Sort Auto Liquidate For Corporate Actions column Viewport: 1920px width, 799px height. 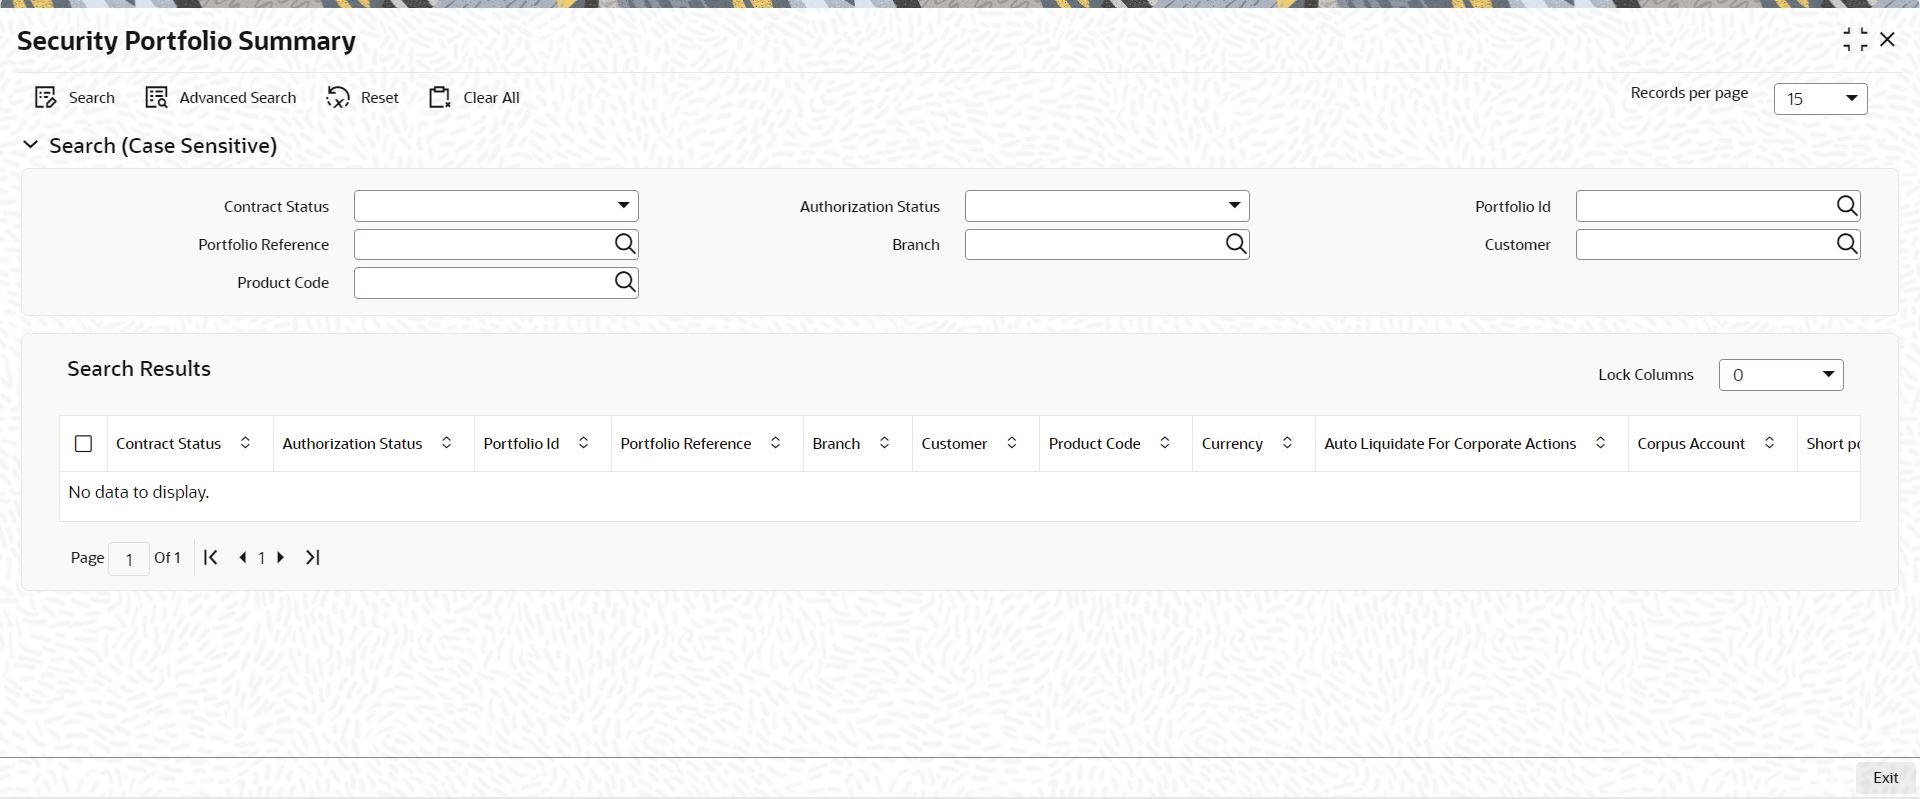click(x=1600, y=443)
